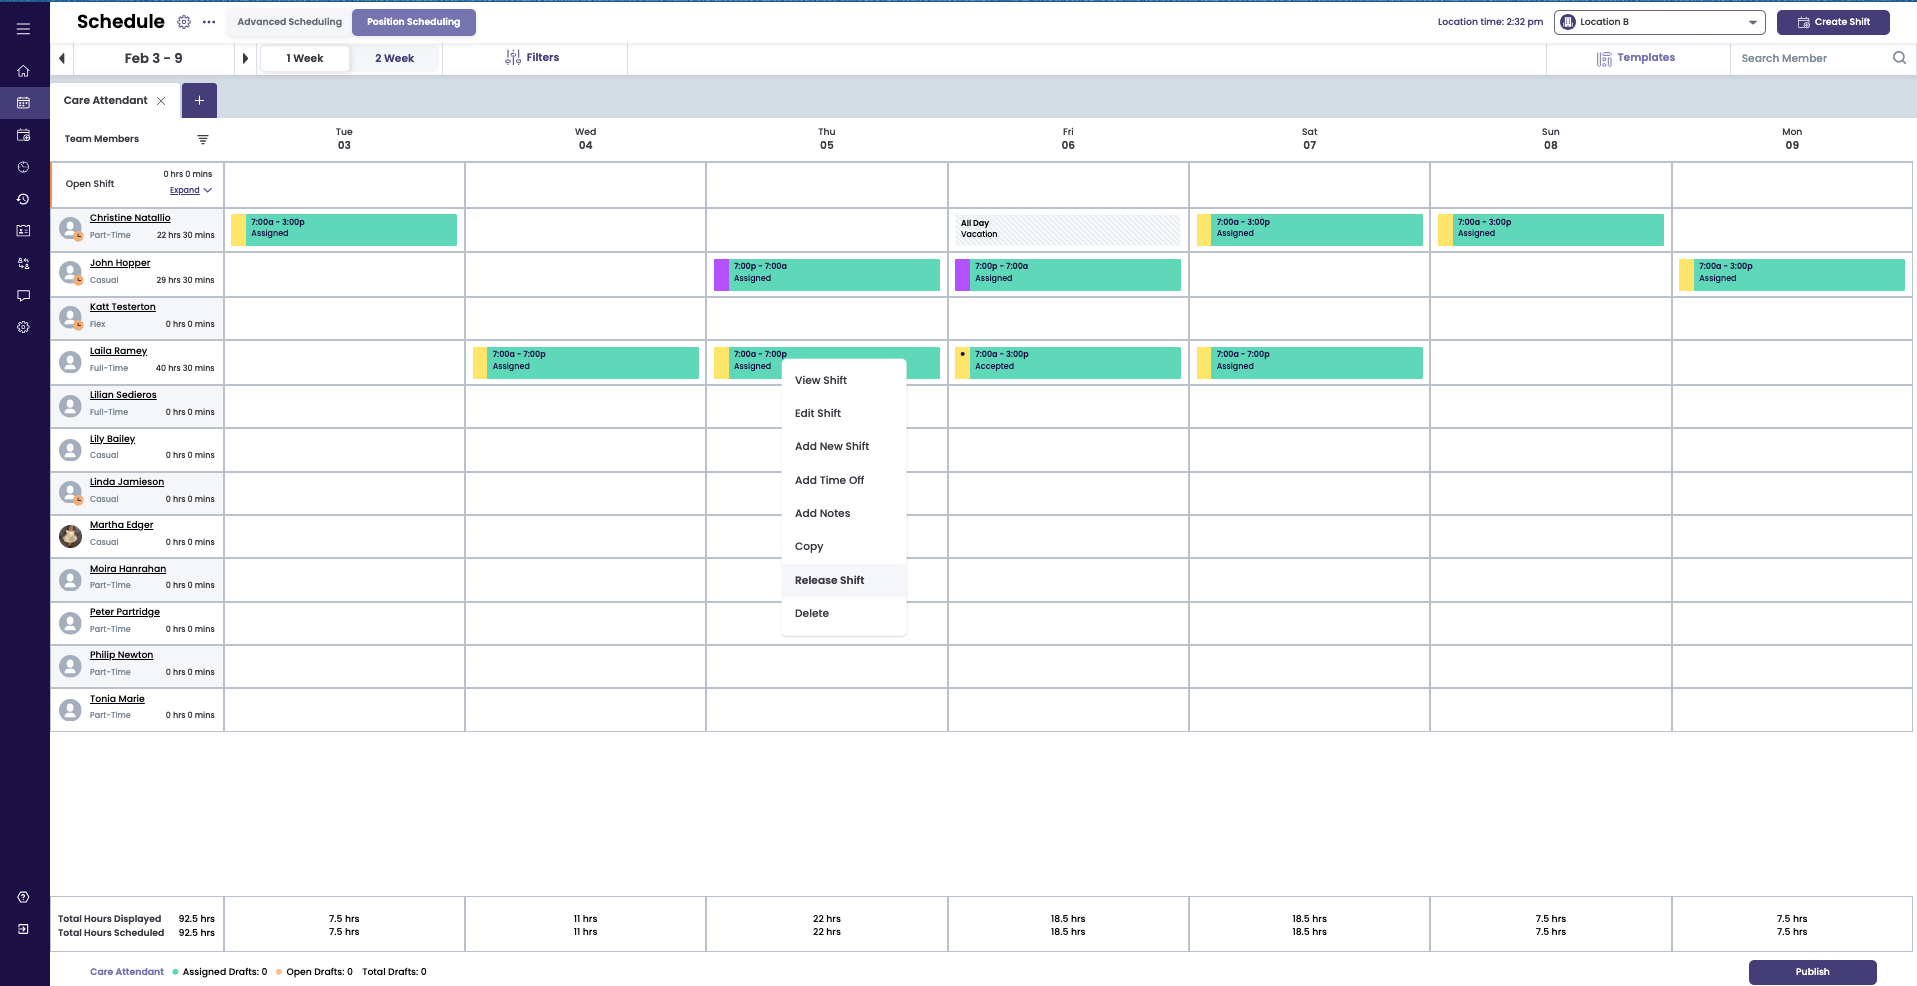The height and width of the screenshot is (986, 1917).
Task: Switch to the 2 Week view
Action: 394,58
